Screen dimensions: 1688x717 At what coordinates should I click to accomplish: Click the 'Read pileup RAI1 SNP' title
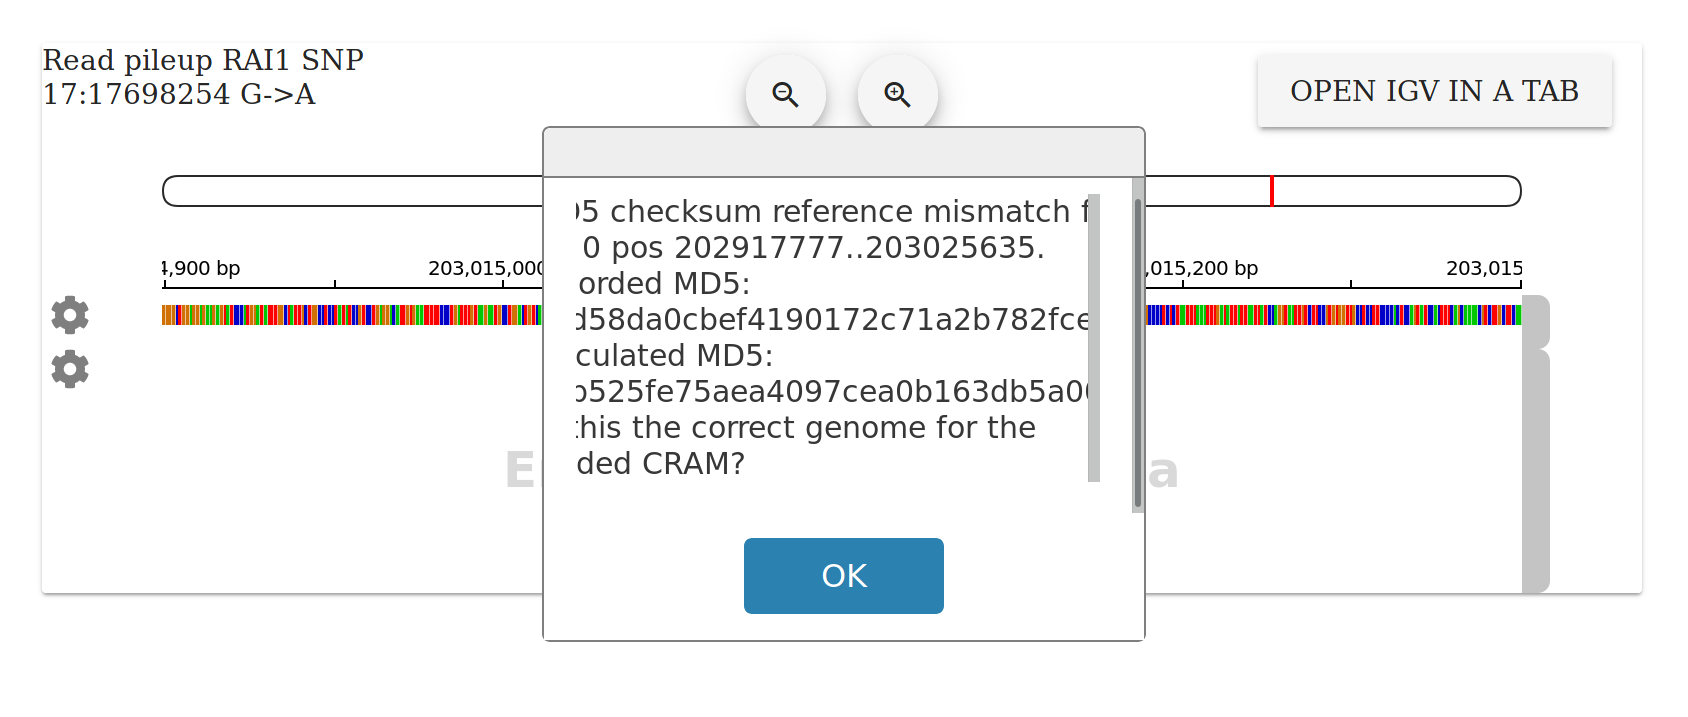[x=202, y=60]
